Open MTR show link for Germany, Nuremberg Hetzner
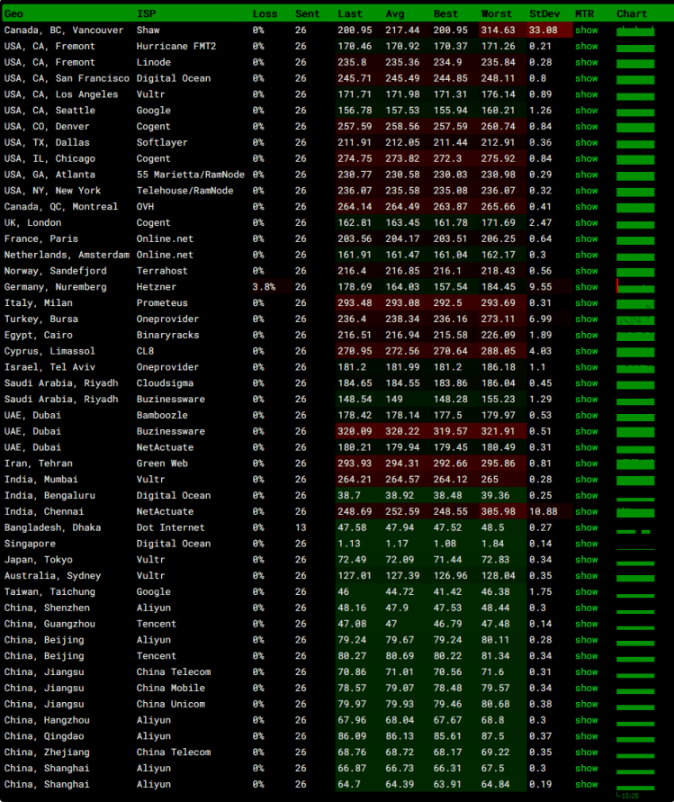The height and width of the screenshot is (802, 674). click(586, 287)
